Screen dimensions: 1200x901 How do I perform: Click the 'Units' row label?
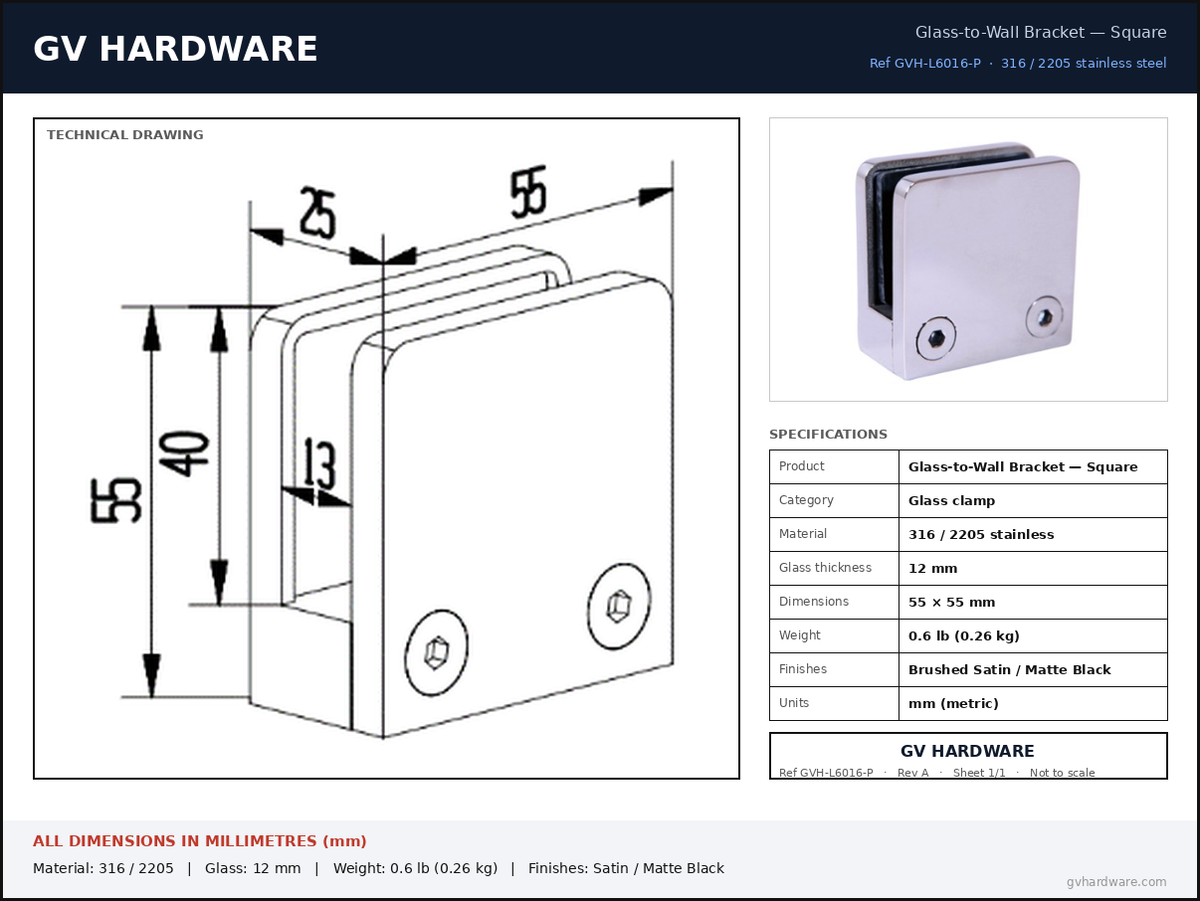794,703
